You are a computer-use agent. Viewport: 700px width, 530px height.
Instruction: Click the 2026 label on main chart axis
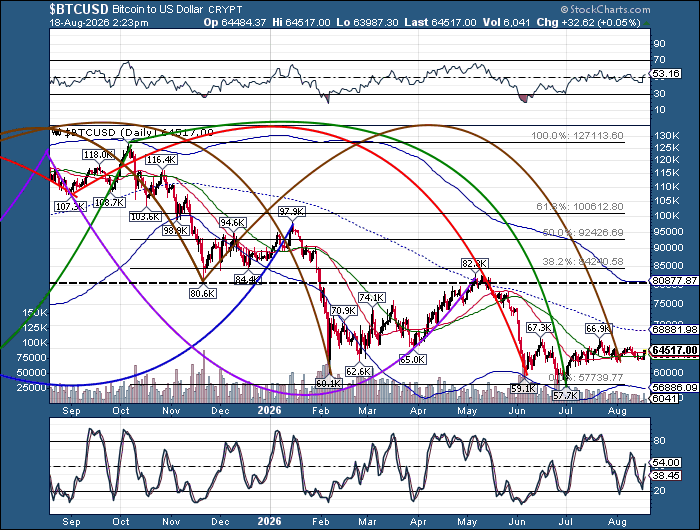coord(270,410)
